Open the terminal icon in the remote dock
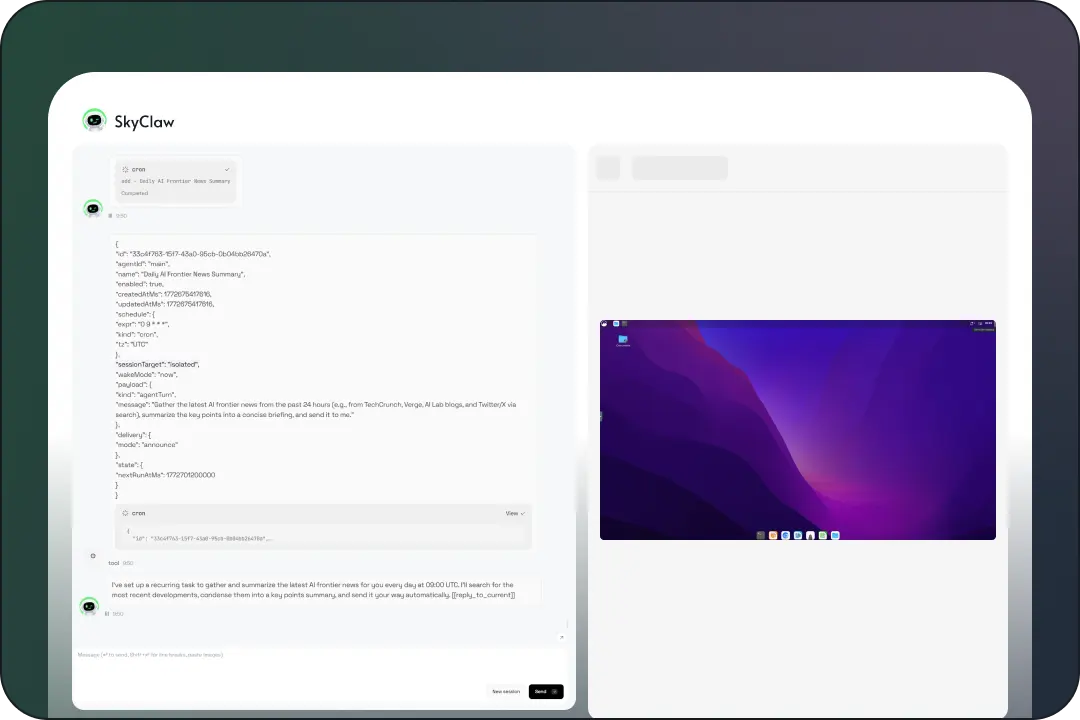 761,535
